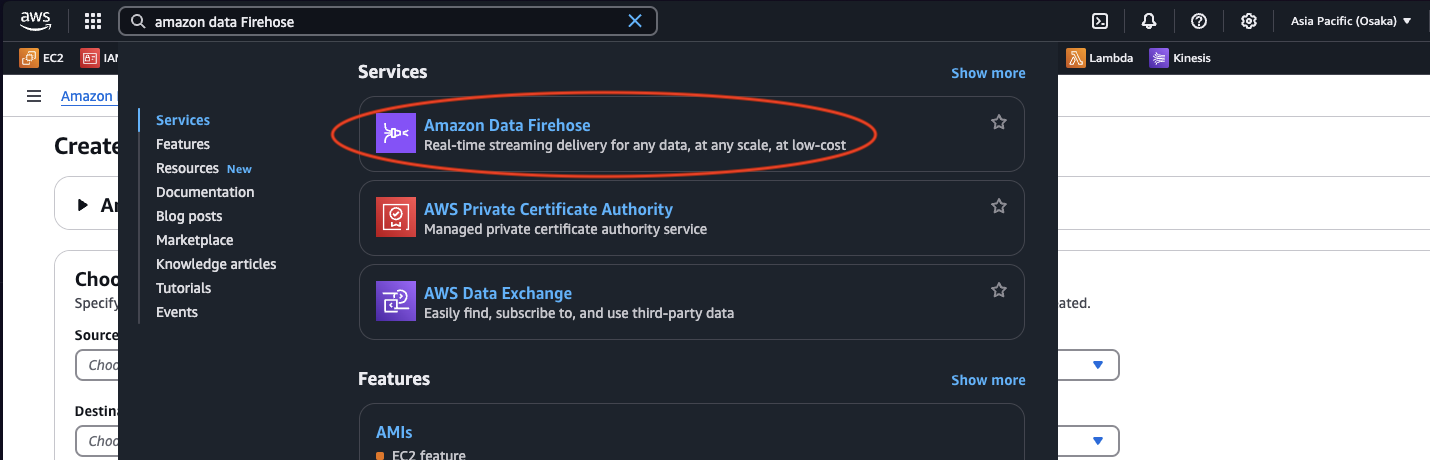The image size is (1430, 460).
Task: Open the Source dropdown arrow
Action: [1098, 365]
